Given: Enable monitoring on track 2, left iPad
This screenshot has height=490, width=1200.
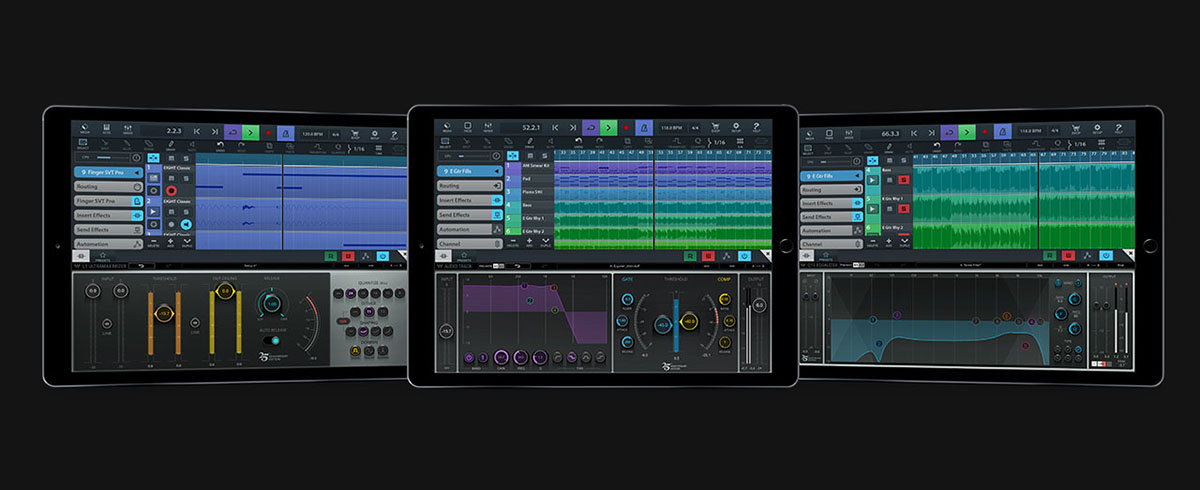Looking at the screenshot, I should tap(186, 224).
